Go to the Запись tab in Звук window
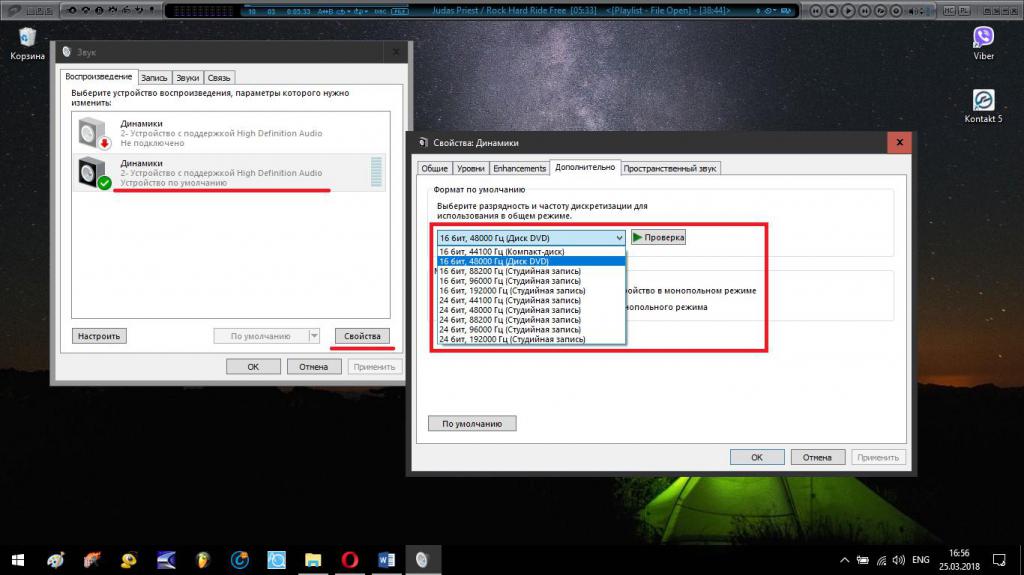Viewport: 1024px width, 575px height. (x=153, y=77)
